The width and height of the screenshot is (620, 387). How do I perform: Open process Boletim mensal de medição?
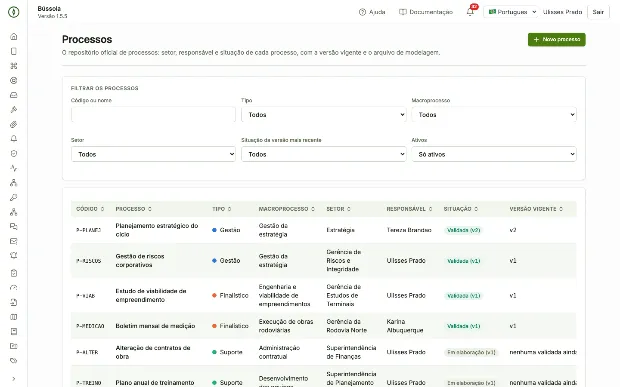pyautogui.click(x=155, y=326)
